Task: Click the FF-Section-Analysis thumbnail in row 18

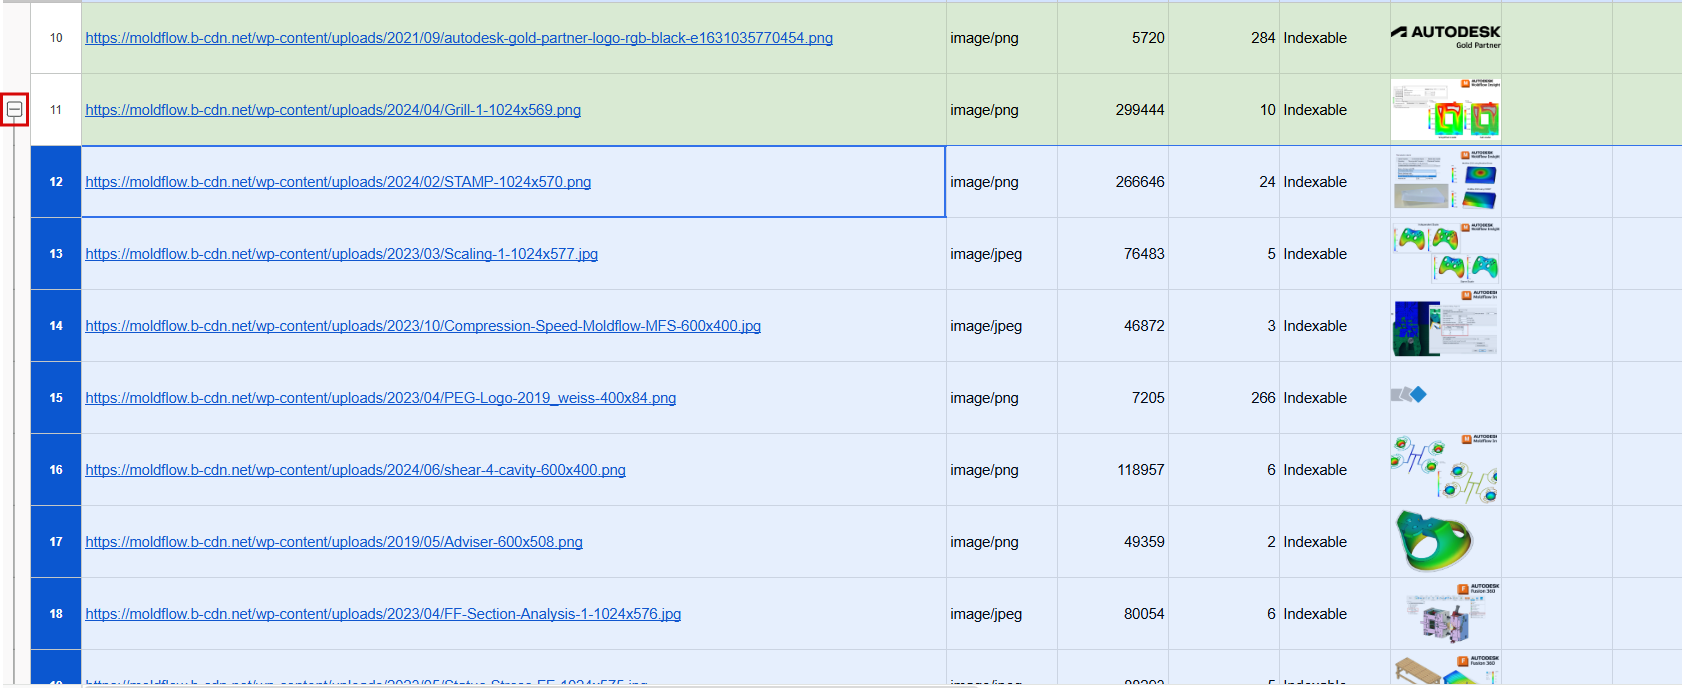Action: pos(1453,613)
